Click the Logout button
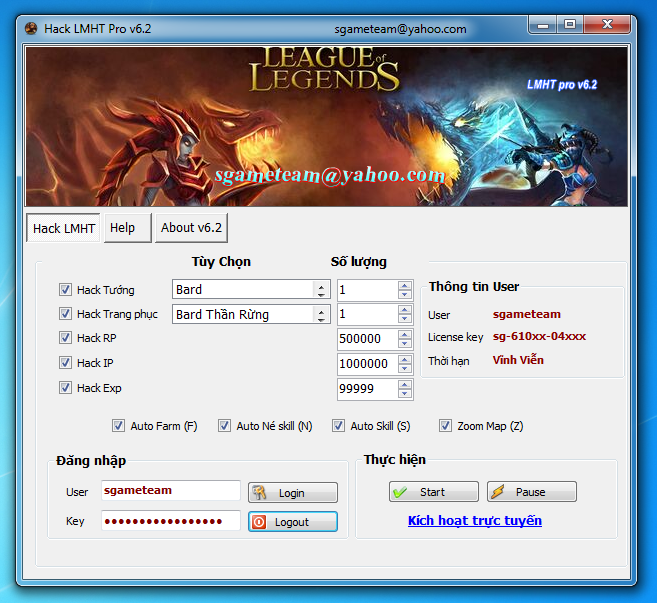 pos(292,522)
